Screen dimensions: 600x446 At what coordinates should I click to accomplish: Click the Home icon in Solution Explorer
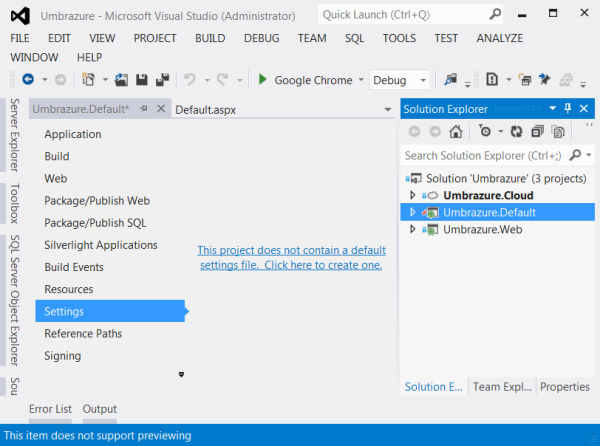456,131
